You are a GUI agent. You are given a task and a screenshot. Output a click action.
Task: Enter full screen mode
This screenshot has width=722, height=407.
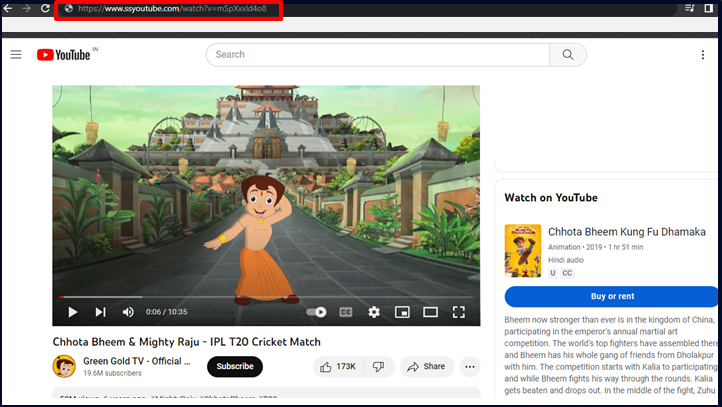(x=459, y=312)
